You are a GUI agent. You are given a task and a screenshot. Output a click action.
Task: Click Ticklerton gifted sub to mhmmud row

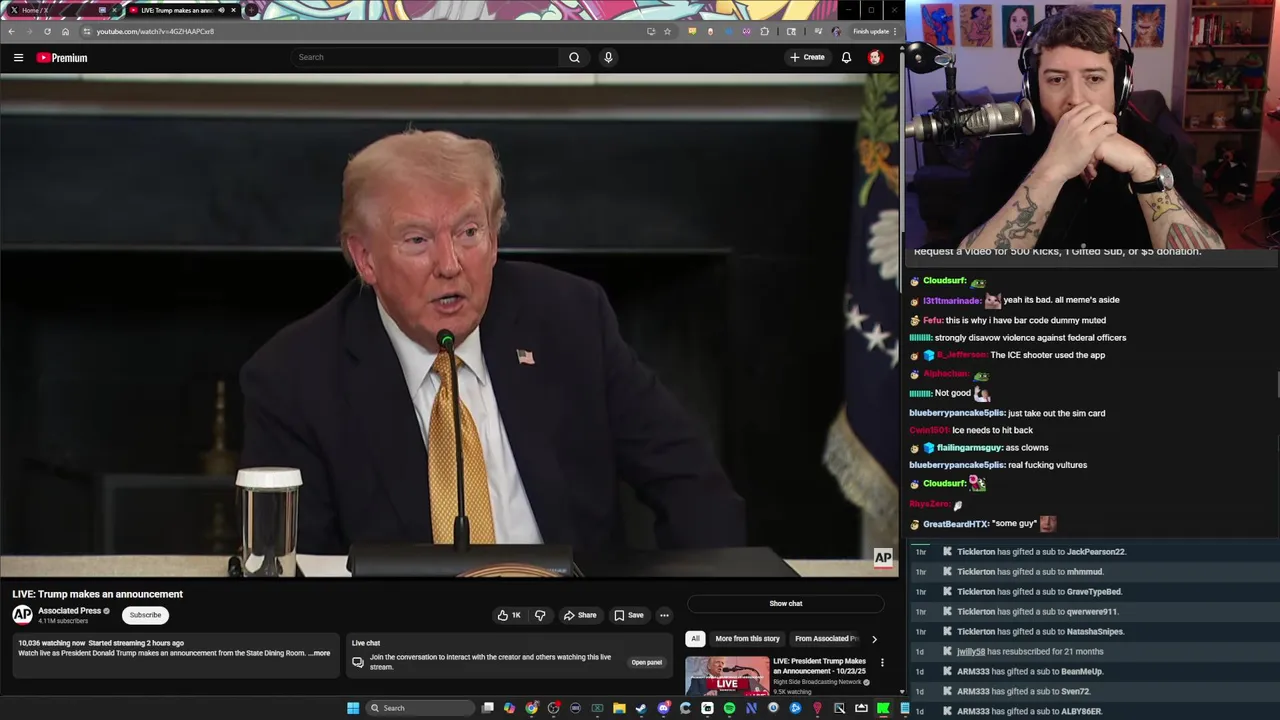(x=1094, y=571)
